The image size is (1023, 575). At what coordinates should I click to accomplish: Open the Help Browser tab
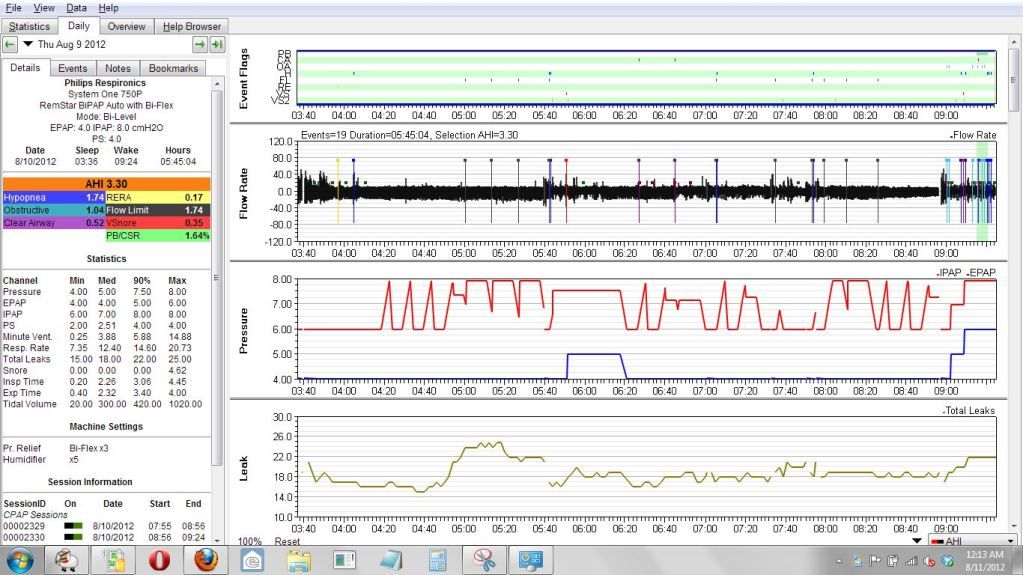point(192,27)
